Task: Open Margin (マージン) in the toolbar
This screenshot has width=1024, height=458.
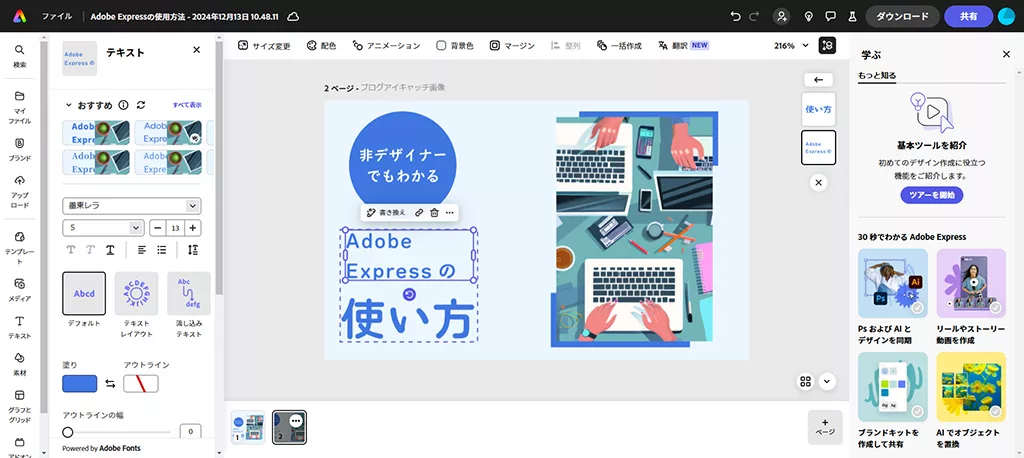Action: coord(513,46)
